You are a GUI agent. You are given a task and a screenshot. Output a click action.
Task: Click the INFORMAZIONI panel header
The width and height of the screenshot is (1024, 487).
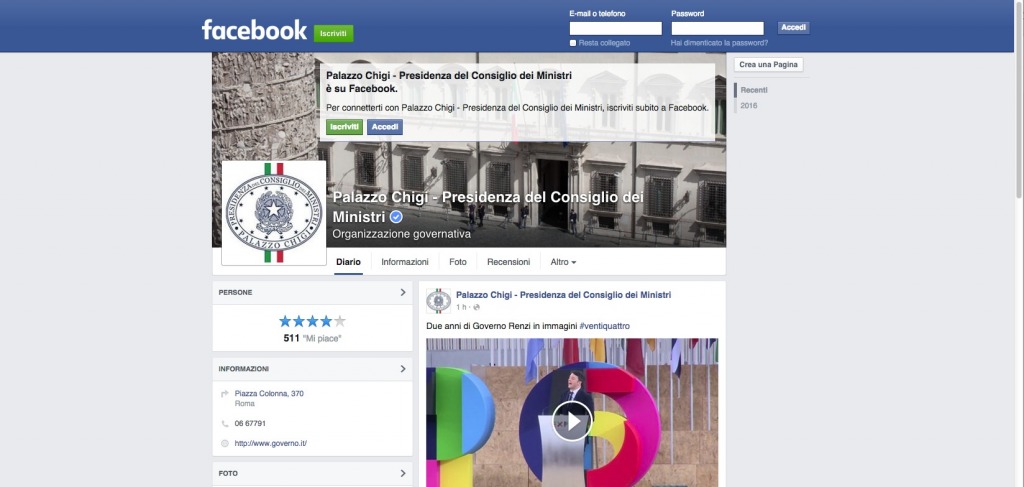[x=312, y=369]
